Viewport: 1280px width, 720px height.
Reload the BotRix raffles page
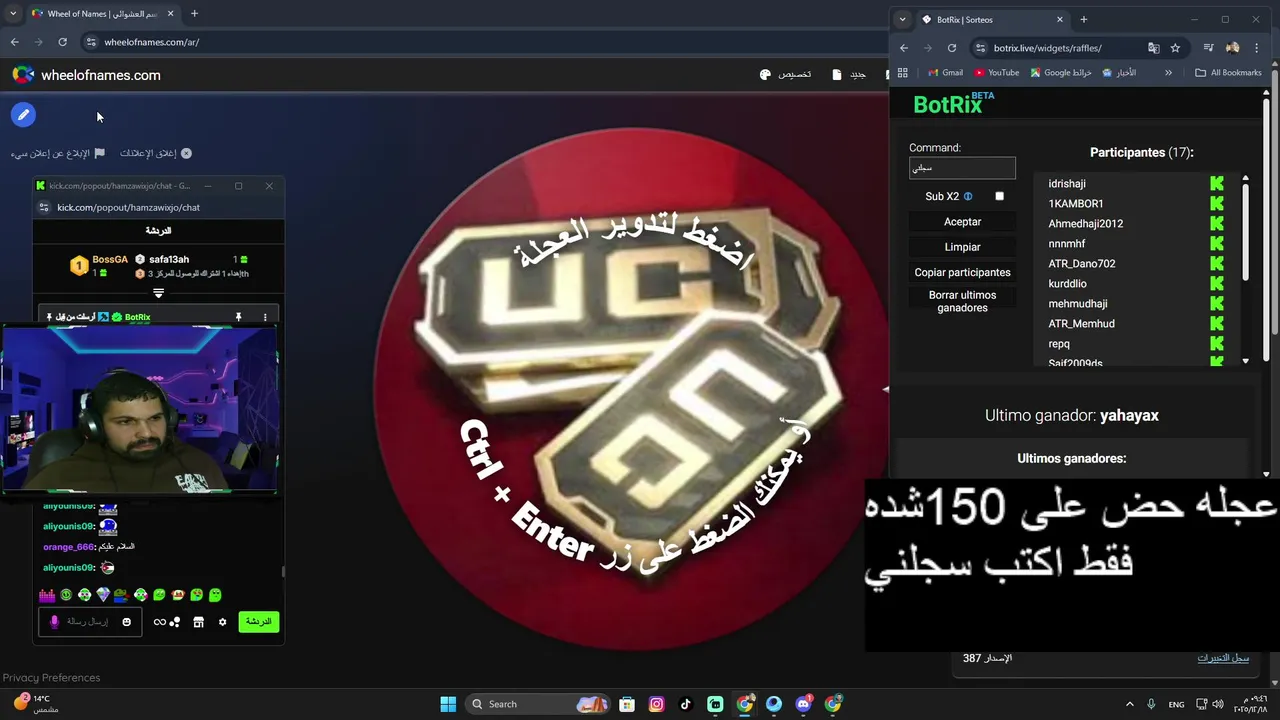click(952, 48)
